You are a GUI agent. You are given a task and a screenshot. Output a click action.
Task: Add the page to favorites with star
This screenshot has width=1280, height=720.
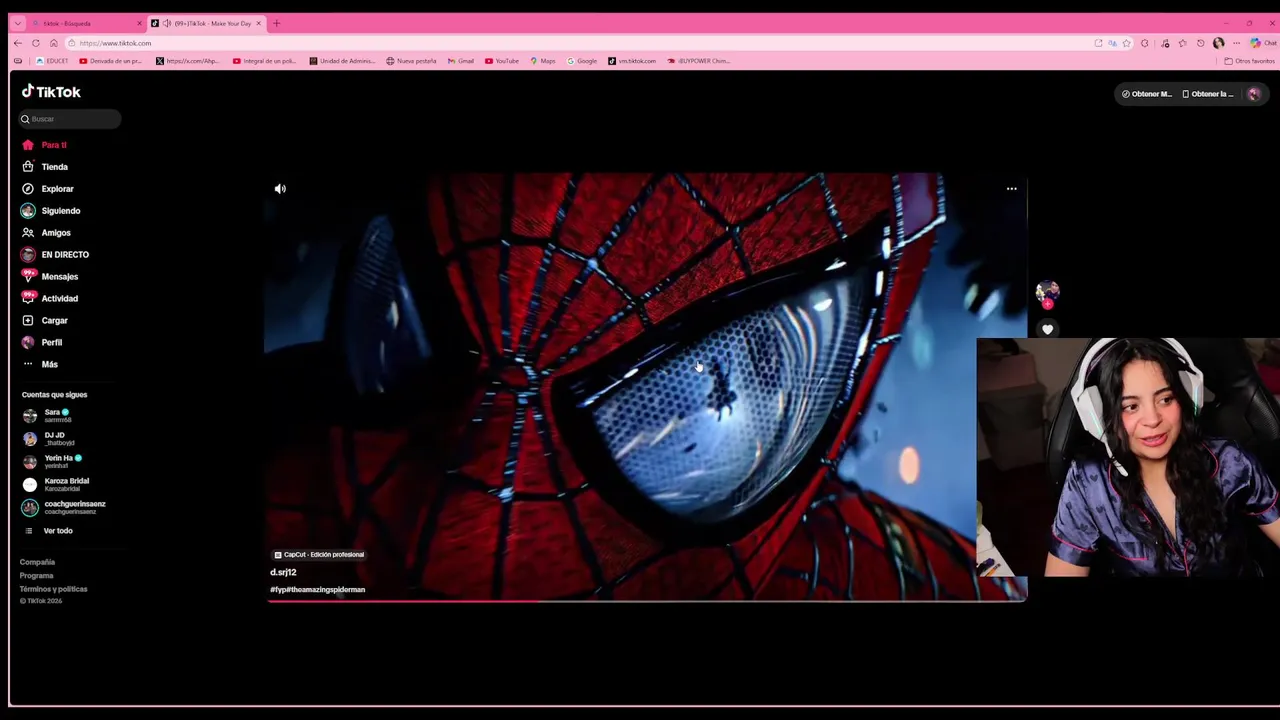coord(1126,43)
